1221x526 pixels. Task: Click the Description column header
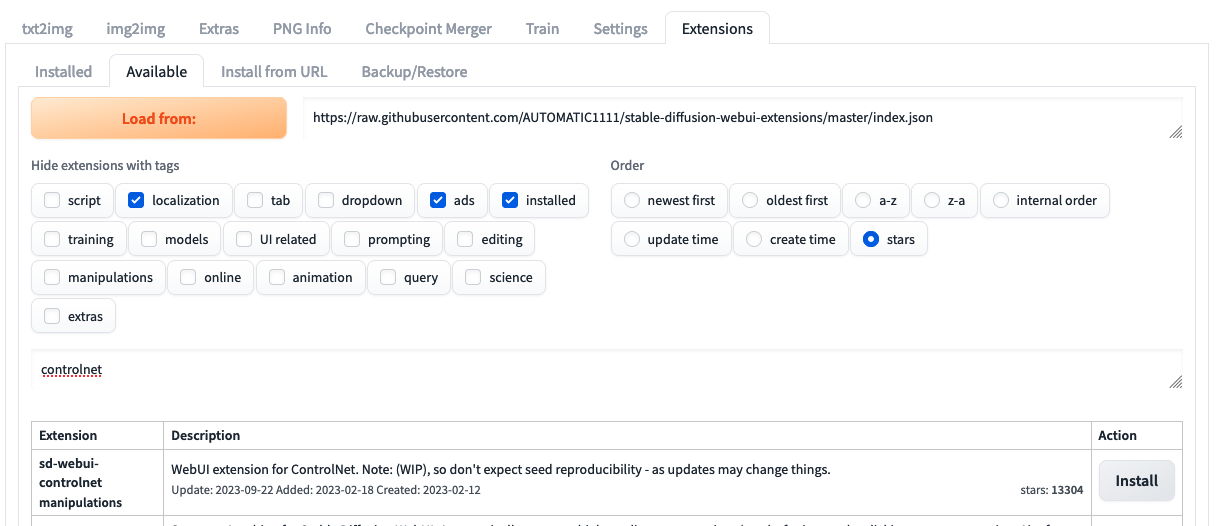click(206, 435)
